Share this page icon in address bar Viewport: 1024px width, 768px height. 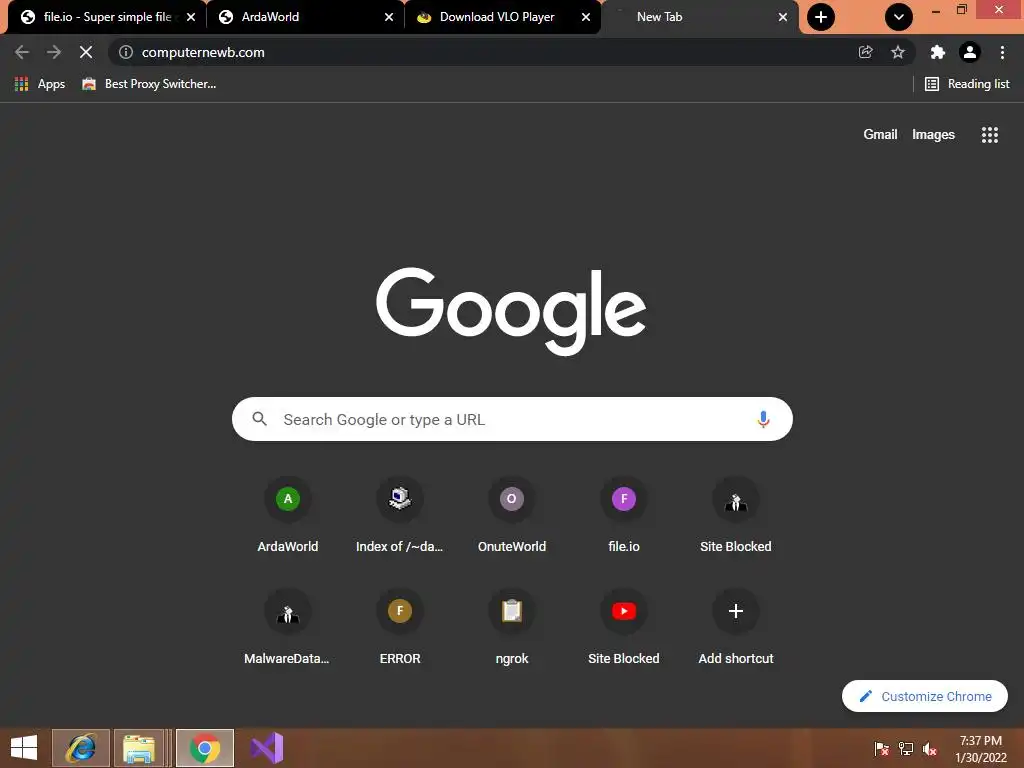click(x=865, y=52)
